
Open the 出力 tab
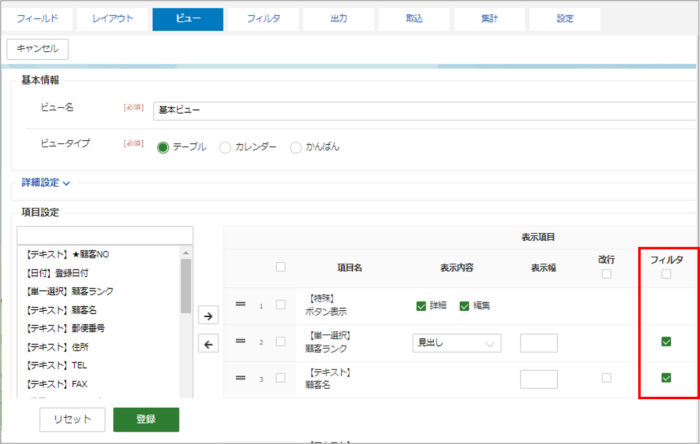[339, 19]
